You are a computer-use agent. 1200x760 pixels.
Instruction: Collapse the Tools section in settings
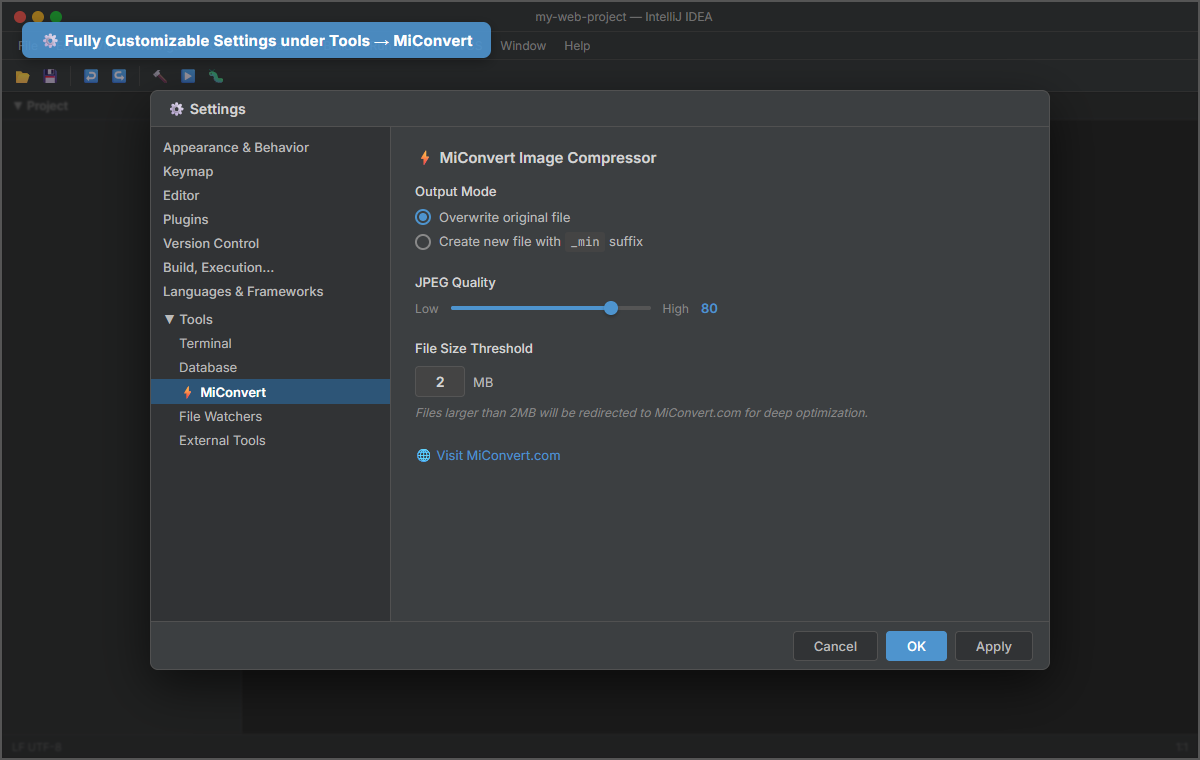tap(170, 319)
